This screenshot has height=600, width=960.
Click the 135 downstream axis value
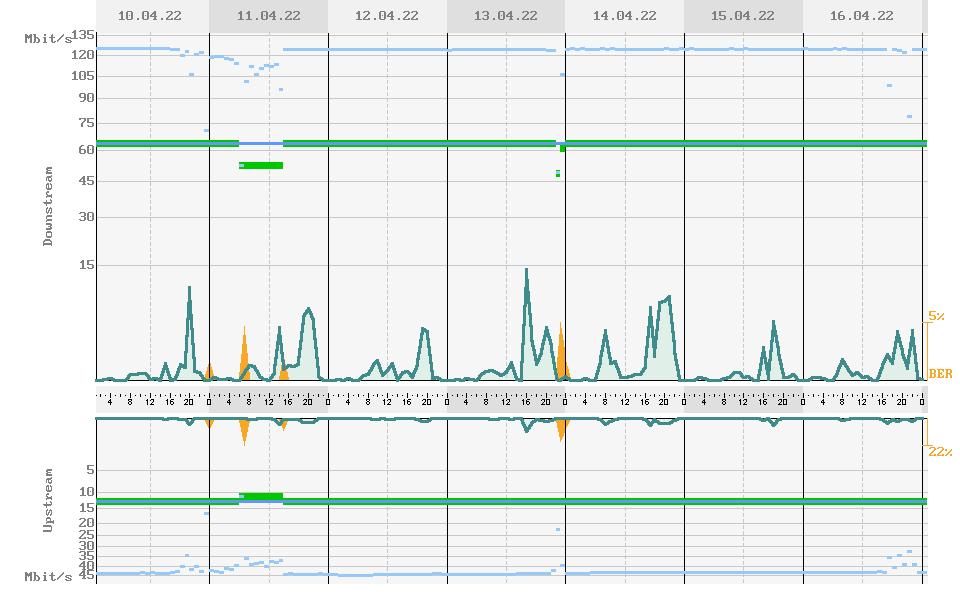82,35
